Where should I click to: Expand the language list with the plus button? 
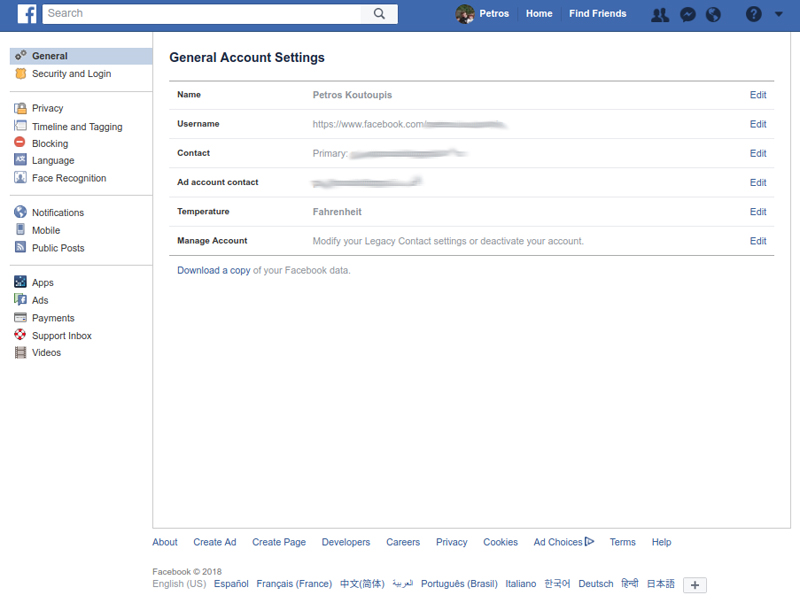click(x=693, y=585)
